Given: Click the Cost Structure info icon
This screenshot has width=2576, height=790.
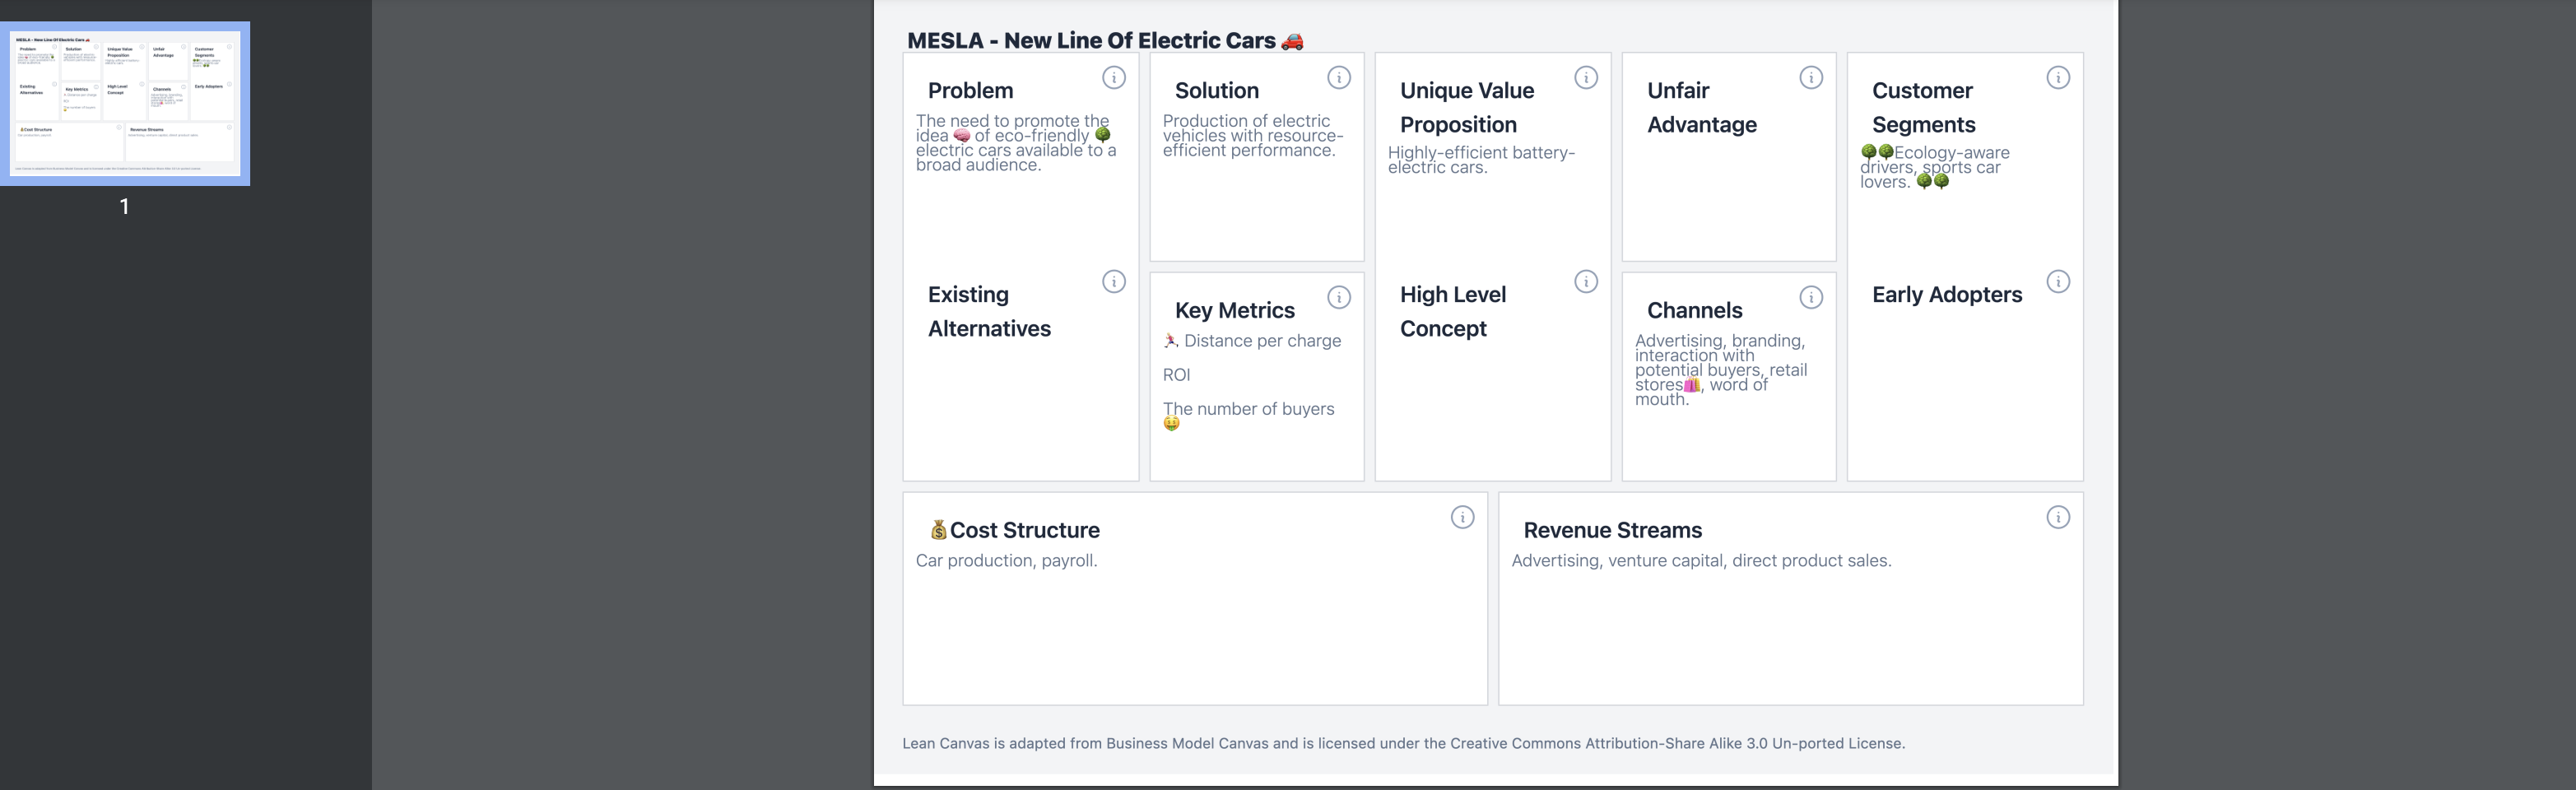Looking at the screenshot, I should [x=1462, y=518].
